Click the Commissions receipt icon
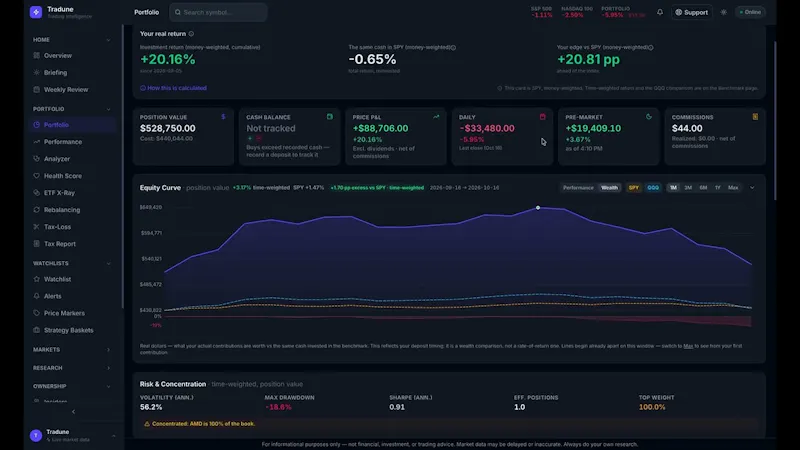This screenshot has height=450, width=800. pos(755,117)
